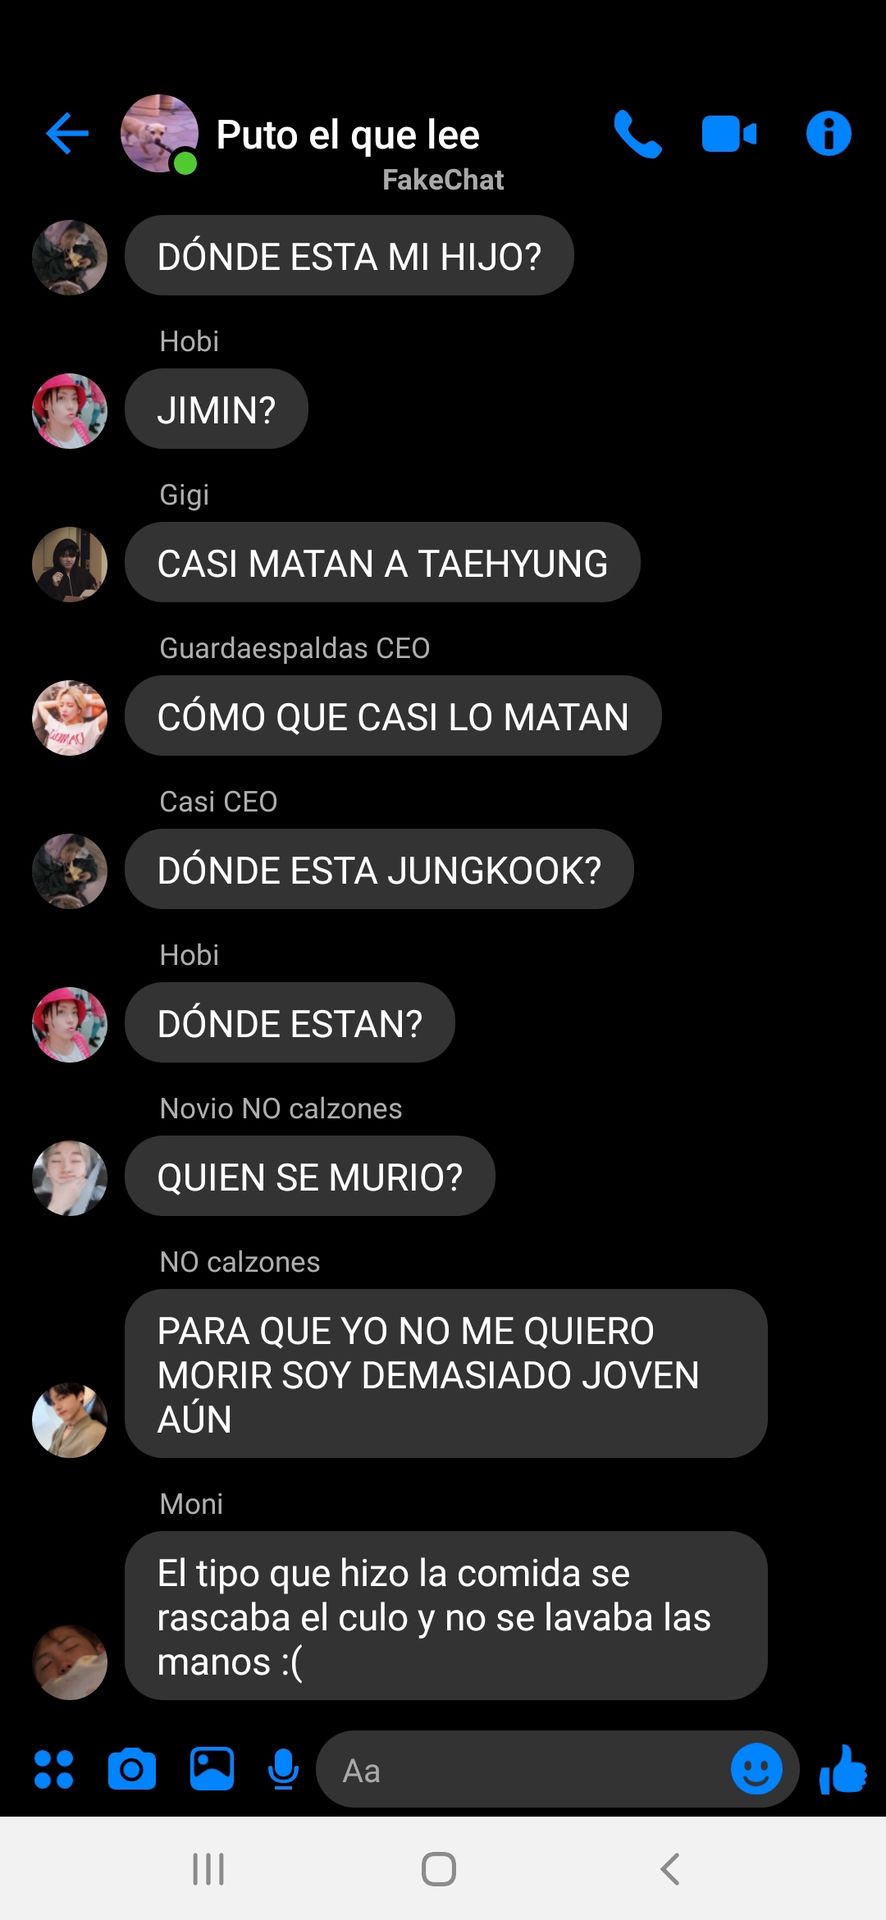886x1920 pixels.
Task: Select the QUIEN SE MURIO? message
Action: [310, 1177]
